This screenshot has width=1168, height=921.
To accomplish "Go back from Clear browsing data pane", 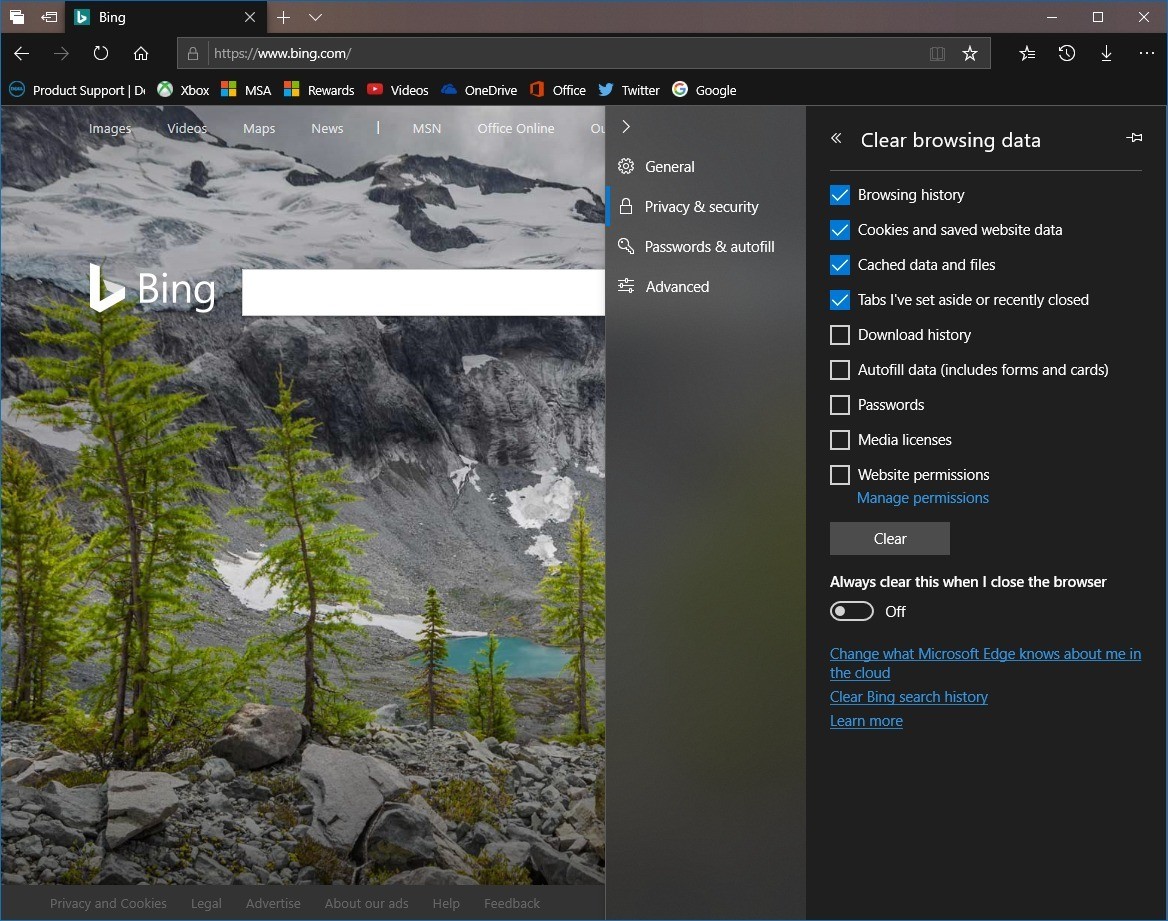I will (836, 138).
